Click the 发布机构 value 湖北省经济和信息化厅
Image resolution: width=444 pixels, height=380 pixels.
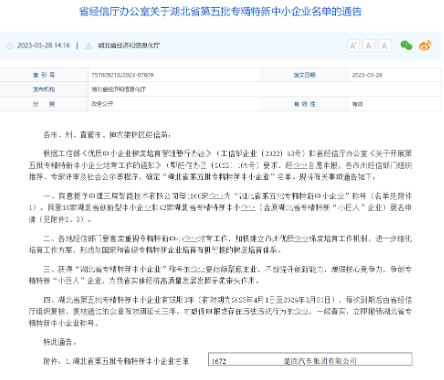coord(118,89)
